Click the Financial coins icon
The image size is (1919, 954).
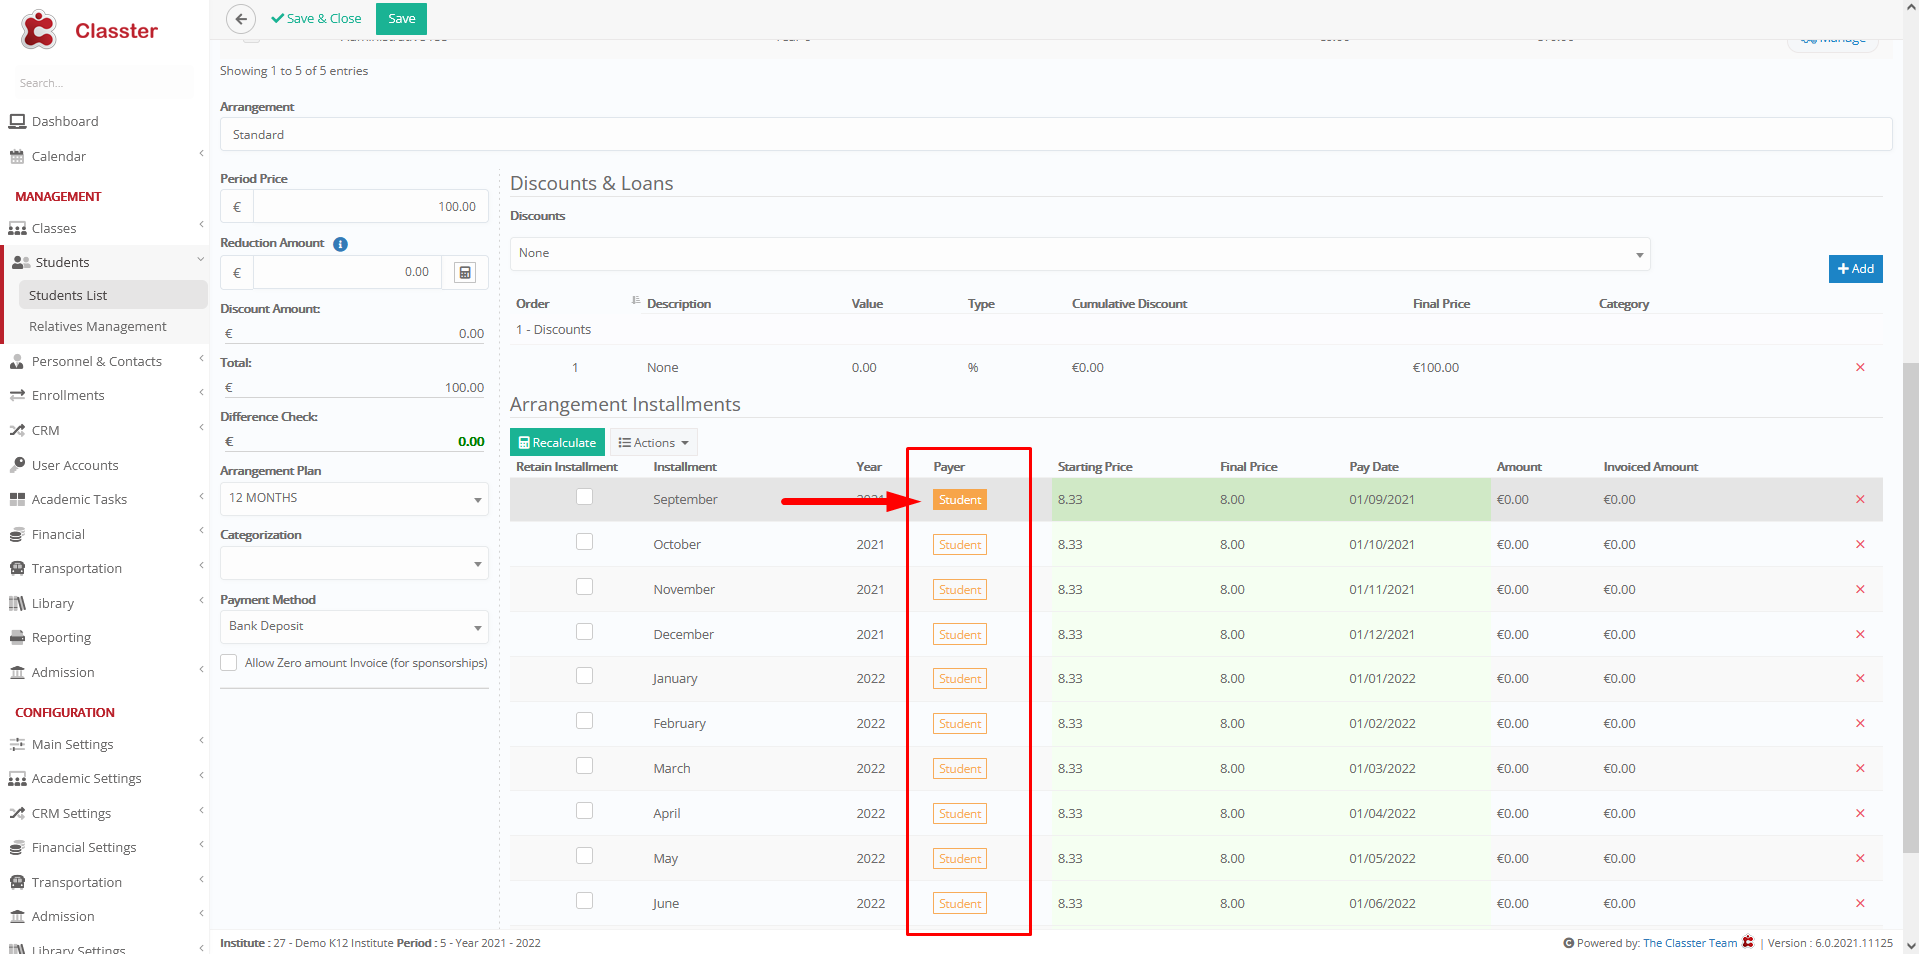tap(17, 534)
